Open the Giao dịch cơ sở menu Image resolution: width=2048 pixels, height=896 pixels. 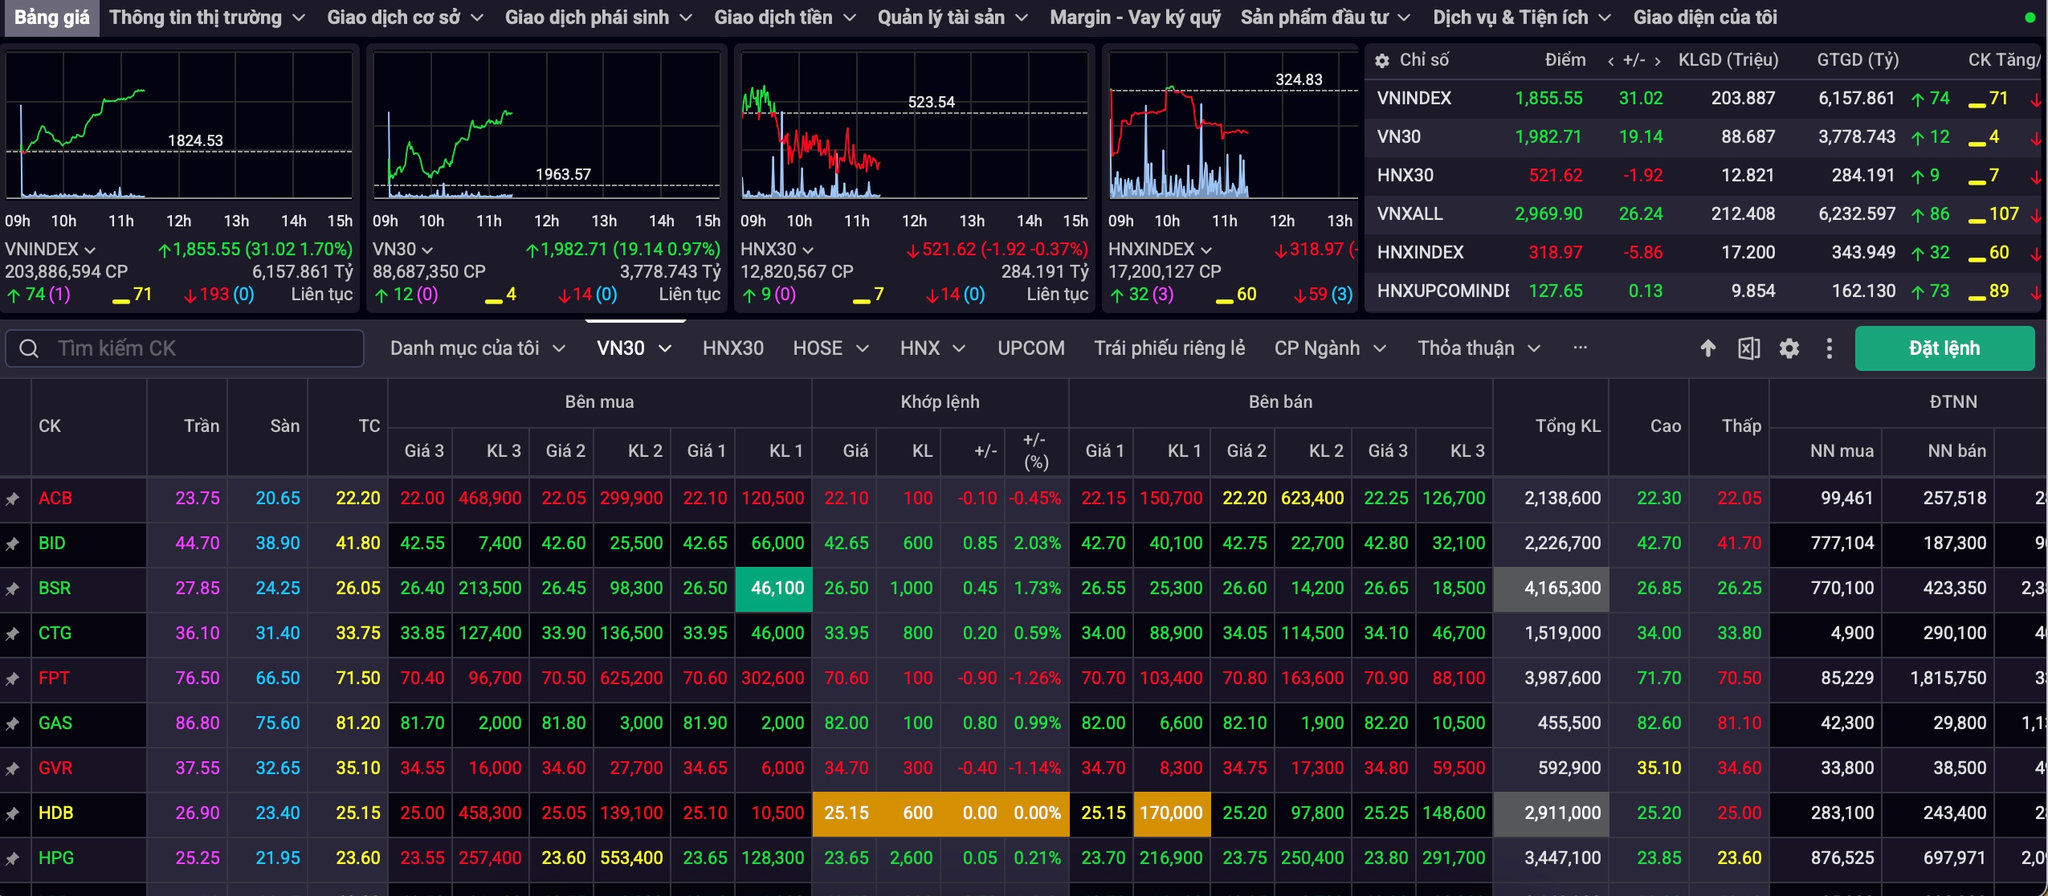[x=405, y=17]
